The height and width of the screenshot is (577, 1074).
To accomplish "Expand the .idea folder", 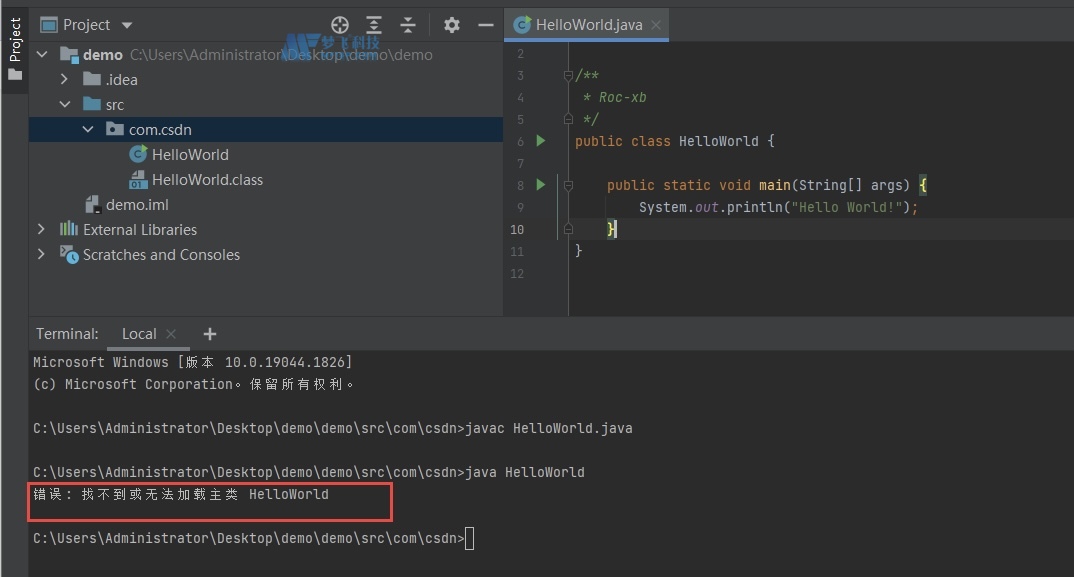I will click(x=64, y=80).
